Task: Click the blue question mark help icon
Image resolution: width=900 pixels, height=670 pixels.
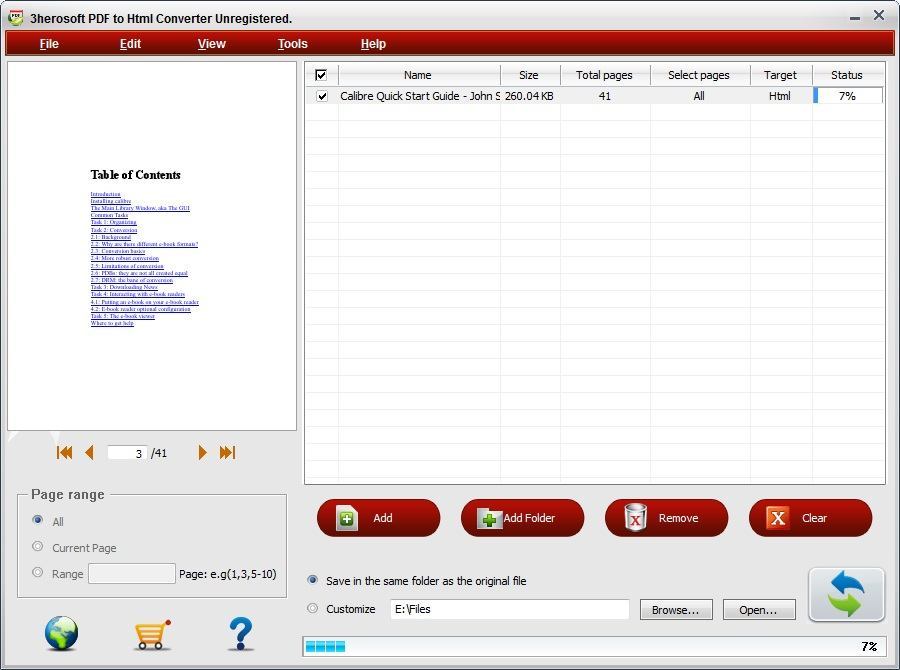Action: point(241,634)
